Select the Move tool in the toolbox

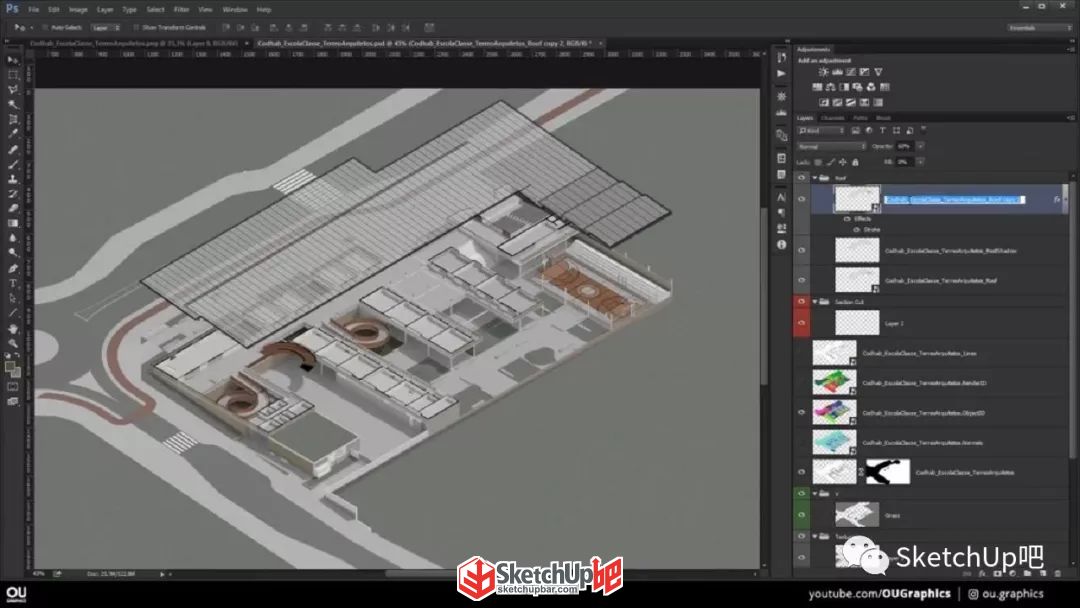(12, 61)
